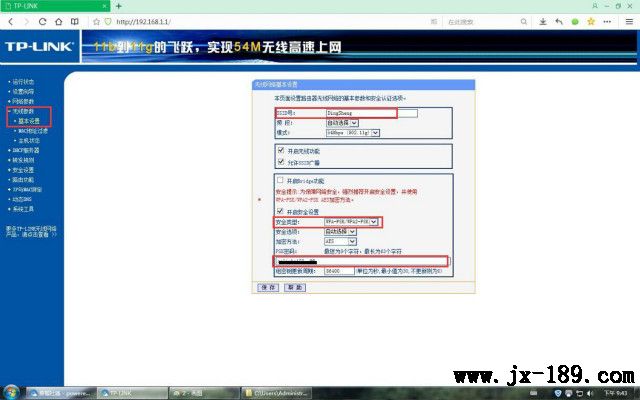This screenshot has width=640, height=400.
Task: Open the 安全选项 dropdown
Action: coord(340,231)
